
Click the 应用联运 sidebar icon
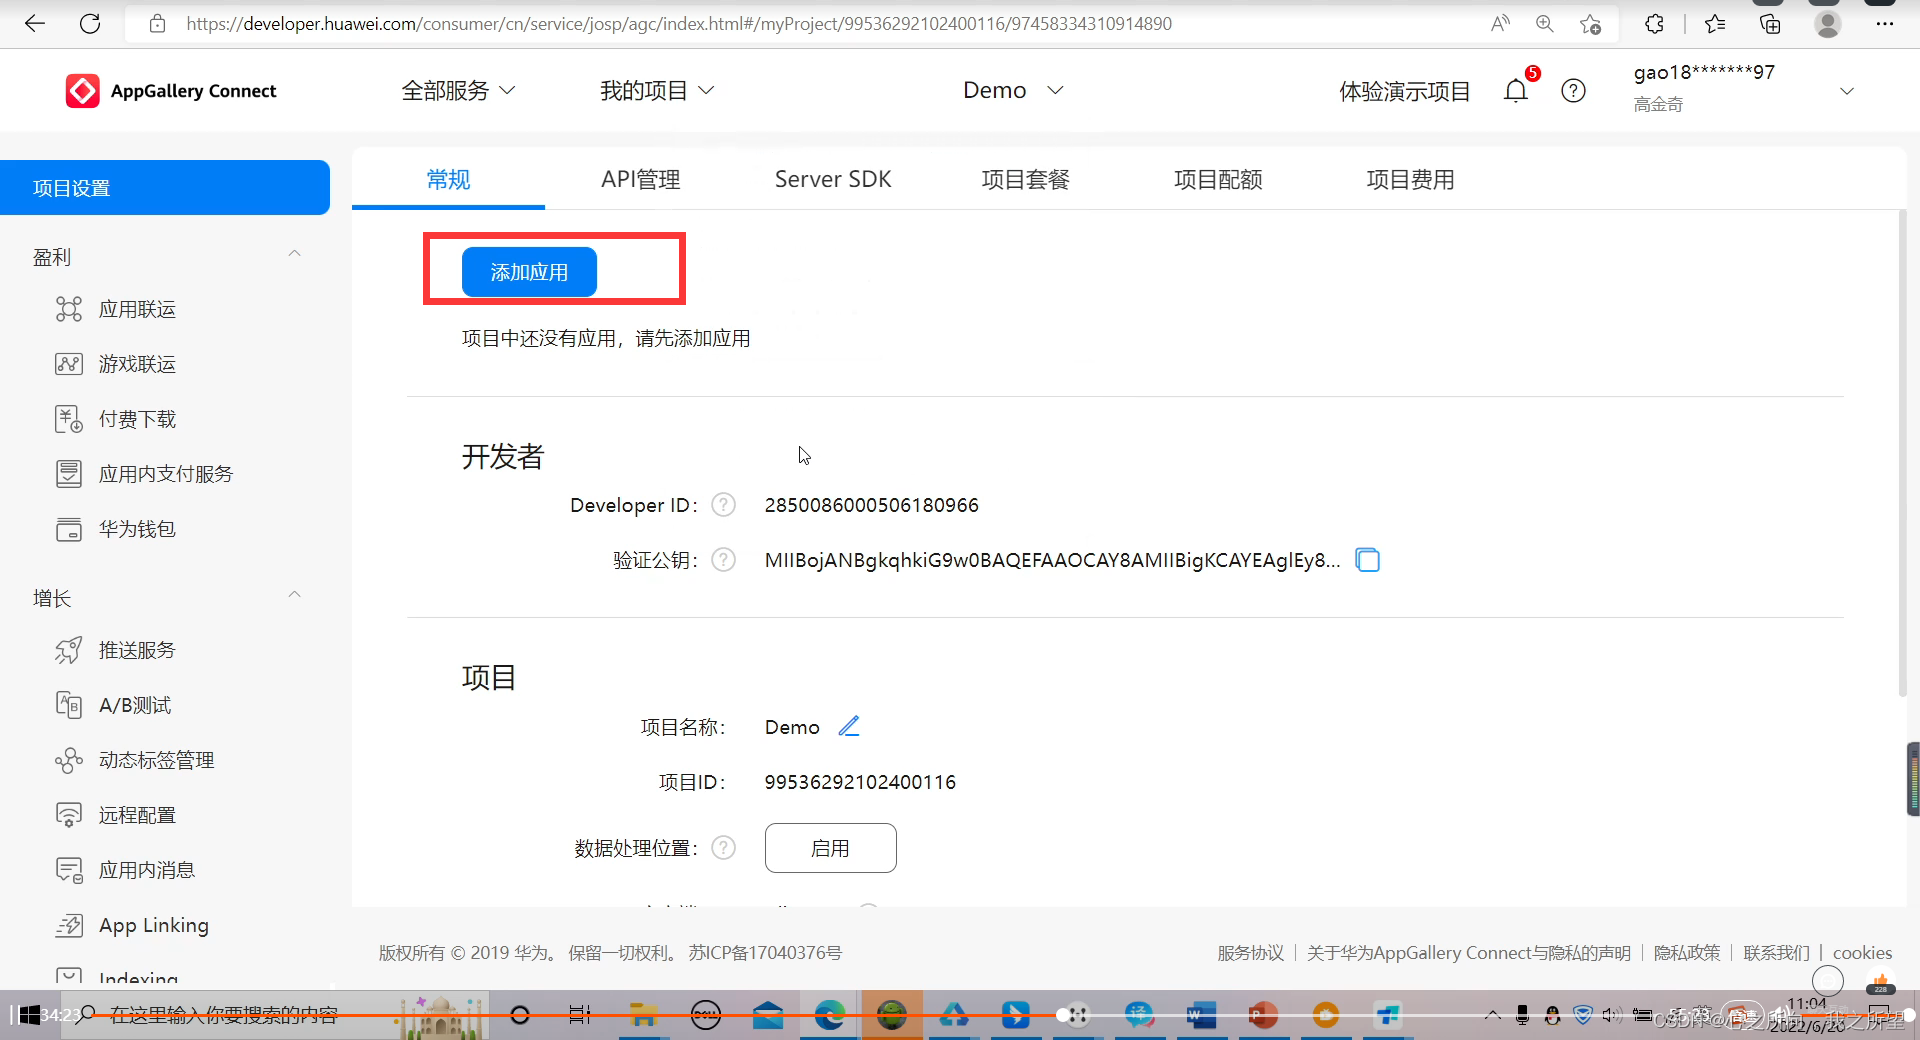(x=69, y=309)
